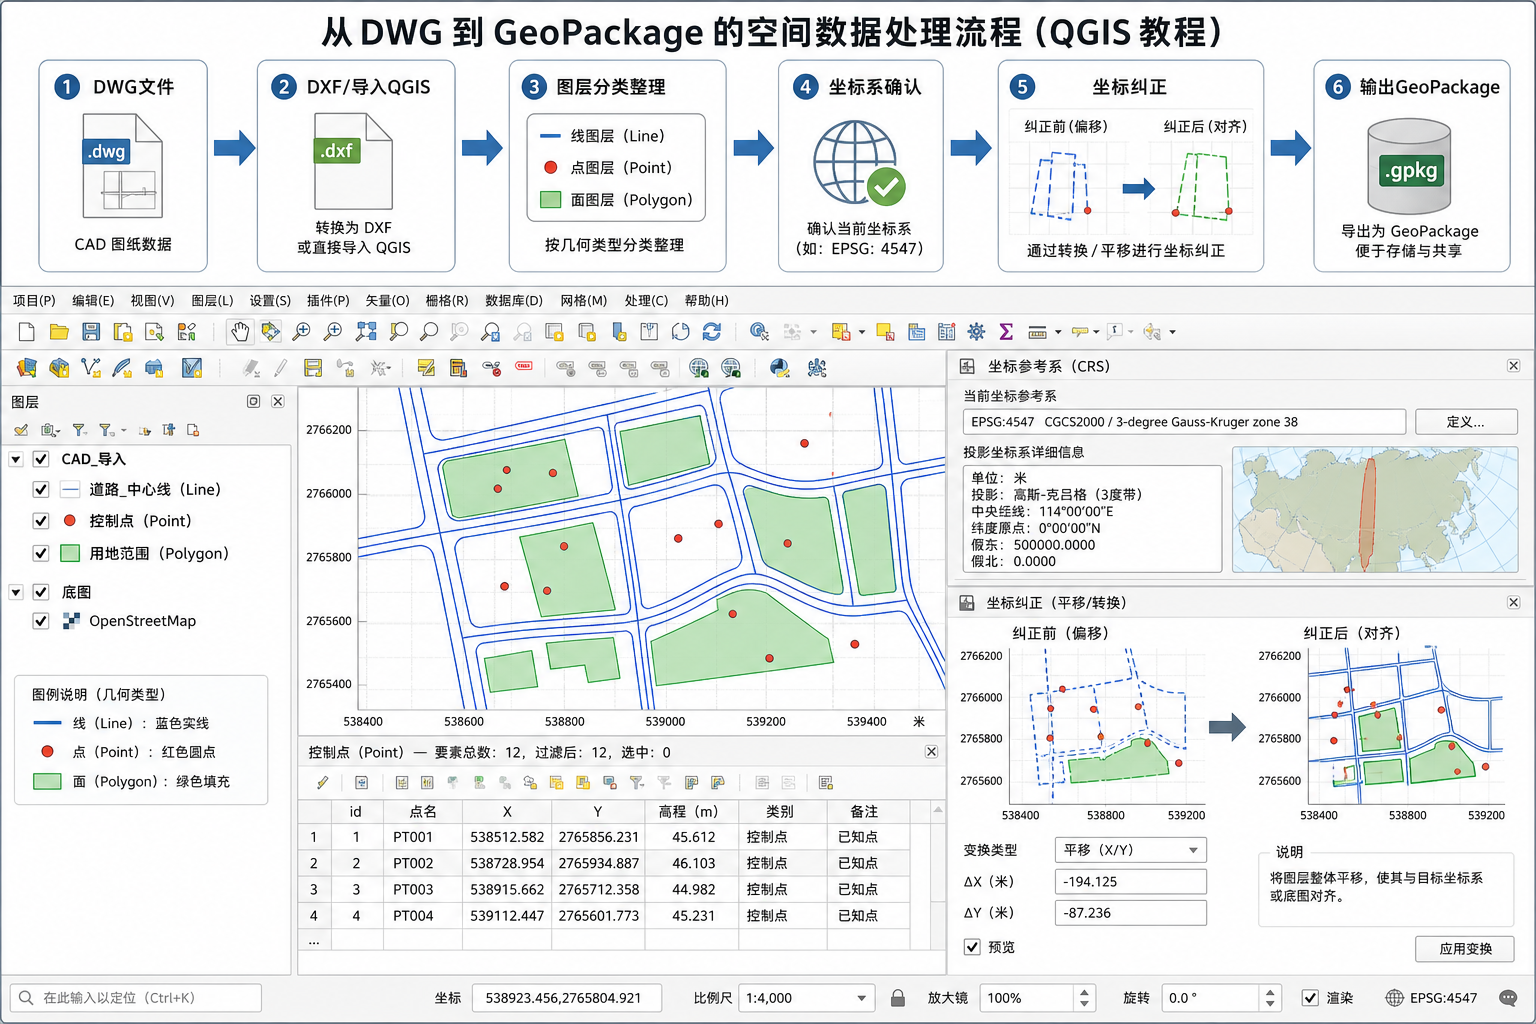This screenshot has height=1024, width=1536.
Task: Open the 处理(C) menu
Action: [x=646, y=301]
